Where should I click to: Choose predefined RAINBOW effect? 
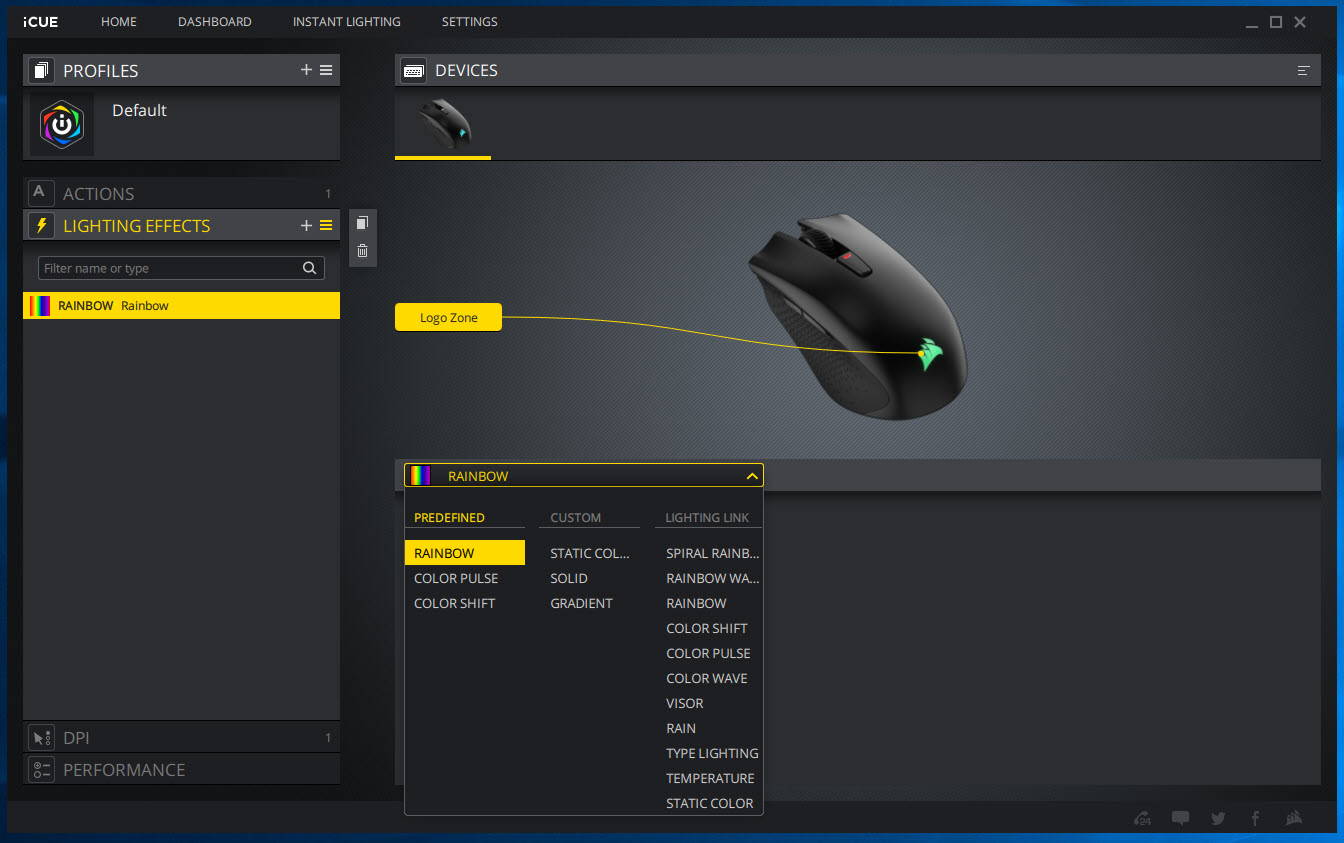[465, 553]
